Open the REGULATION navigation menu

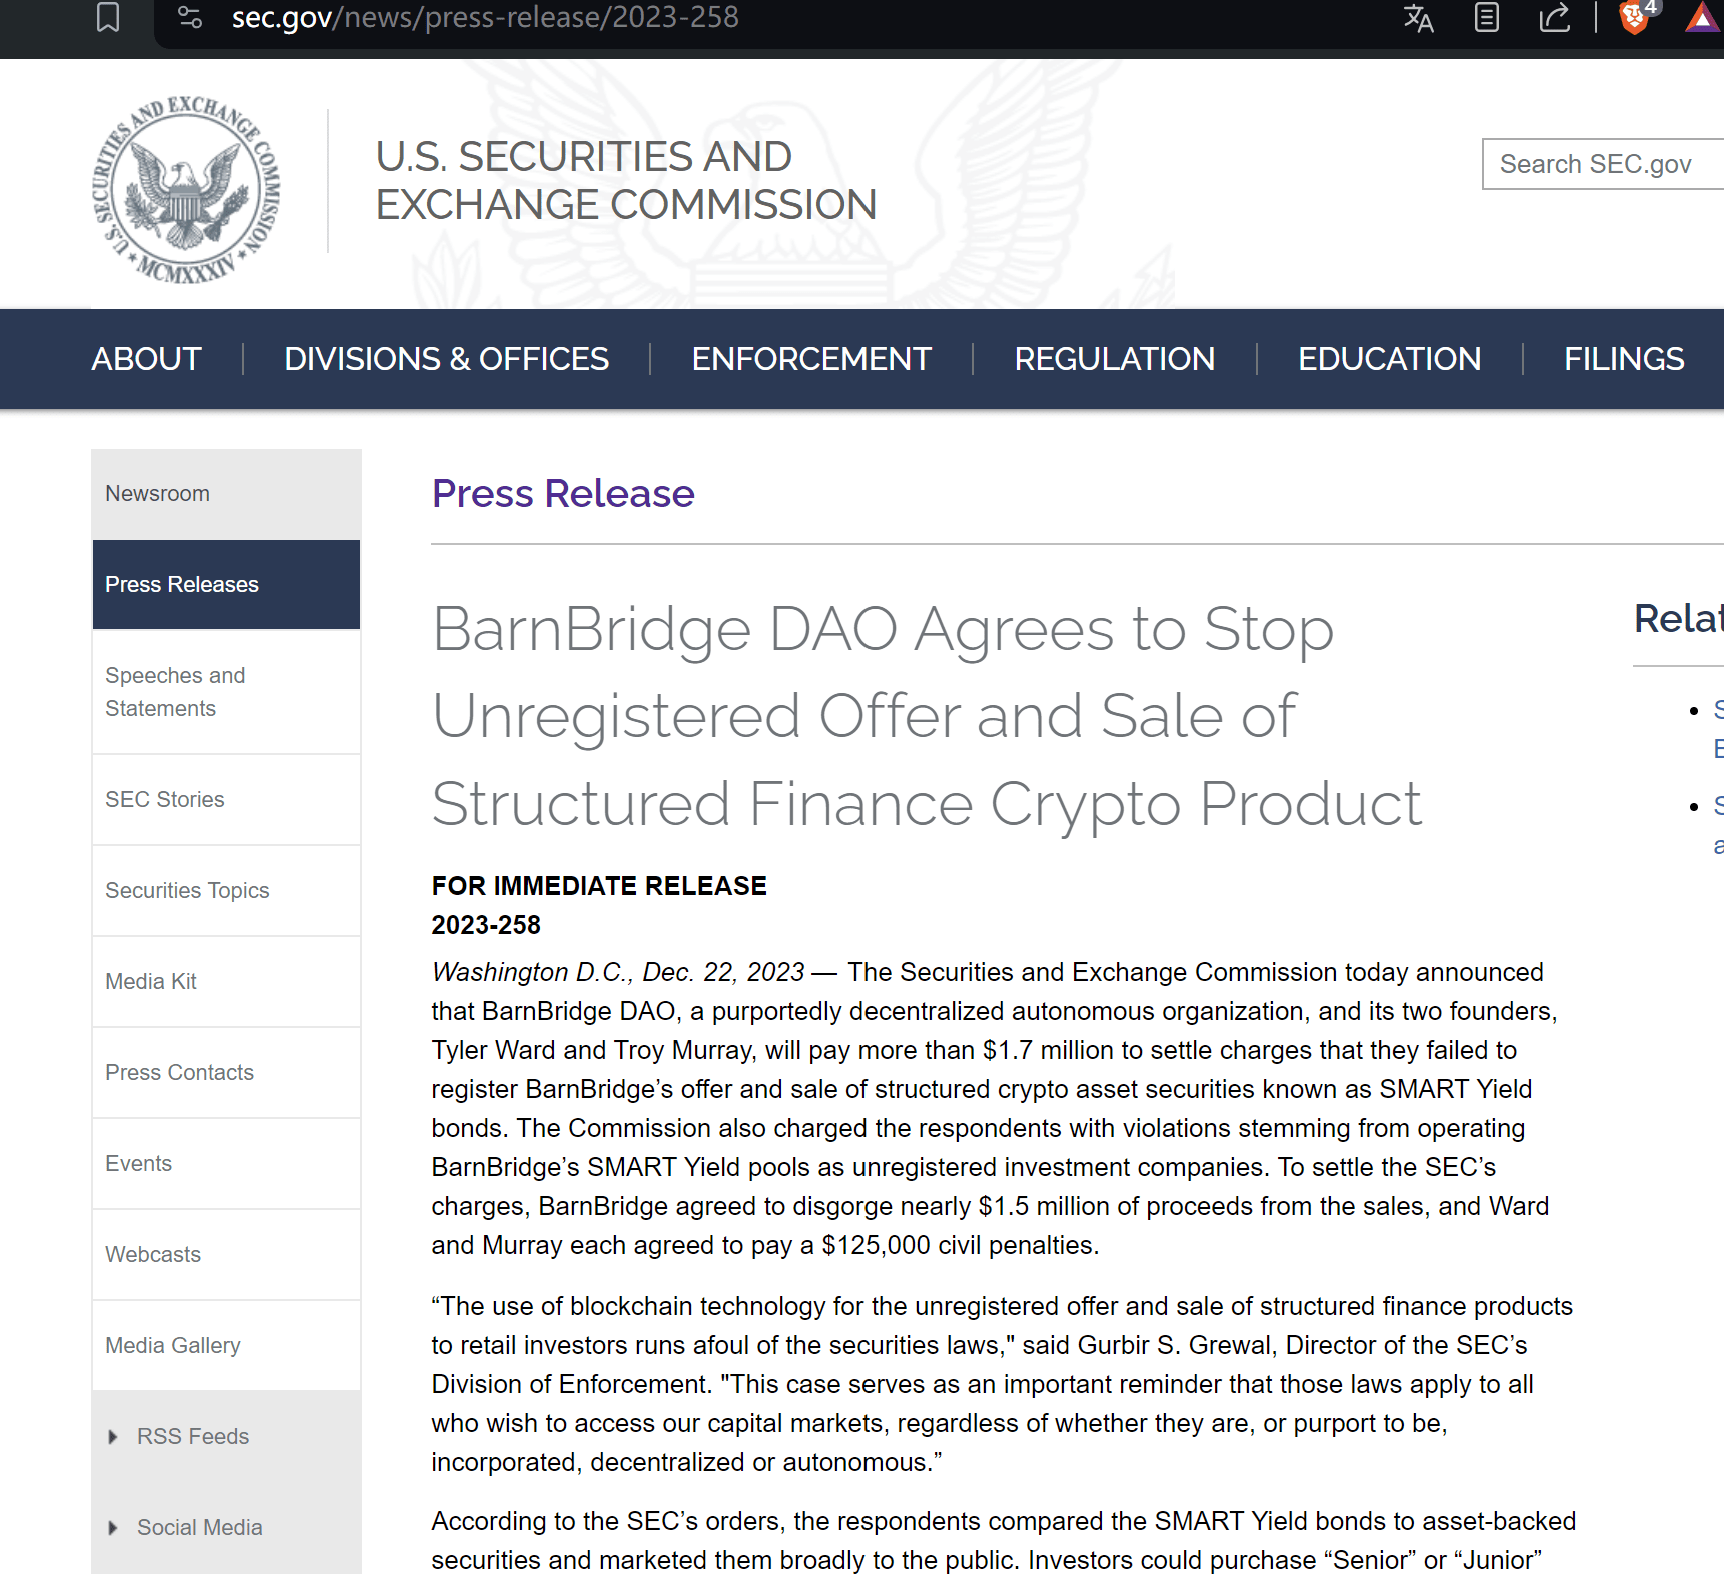click(x=1114, y=358)
